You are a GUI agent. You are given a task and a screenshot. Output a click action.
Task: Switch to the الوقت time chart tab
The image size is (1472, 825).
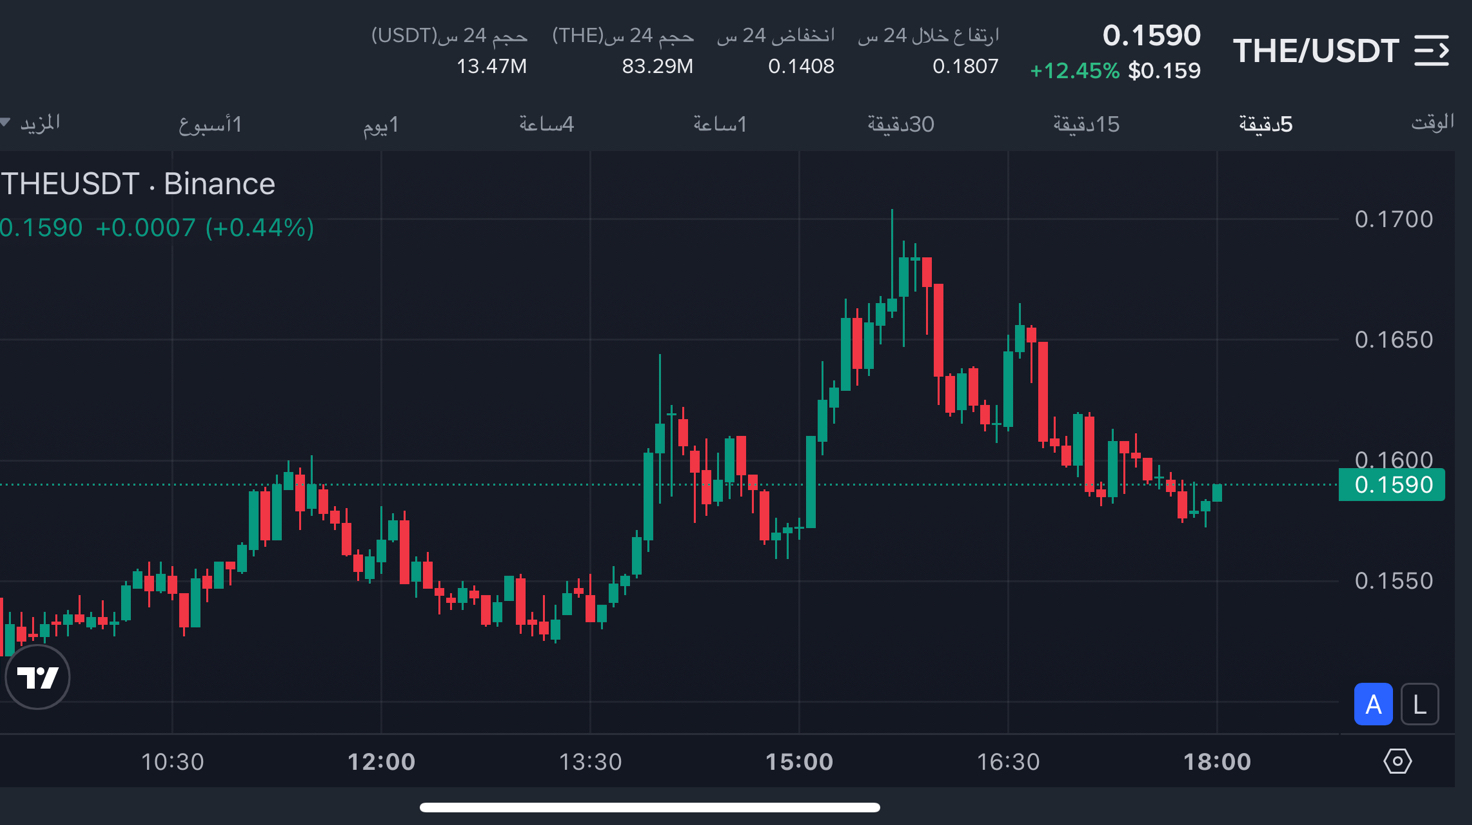click(1432, 123)
